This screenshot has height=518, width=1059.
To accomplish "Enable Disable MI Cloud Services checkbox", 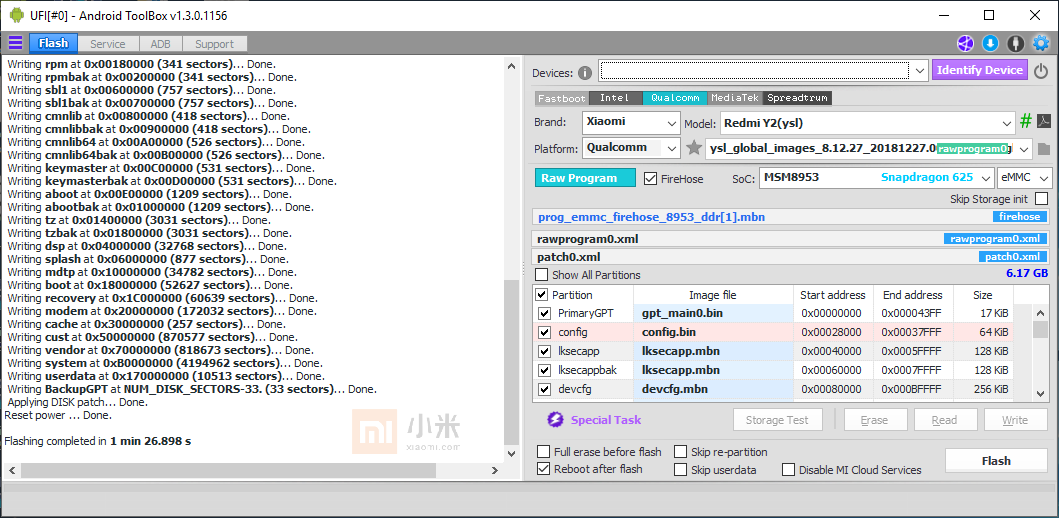I will pos(788,469).
